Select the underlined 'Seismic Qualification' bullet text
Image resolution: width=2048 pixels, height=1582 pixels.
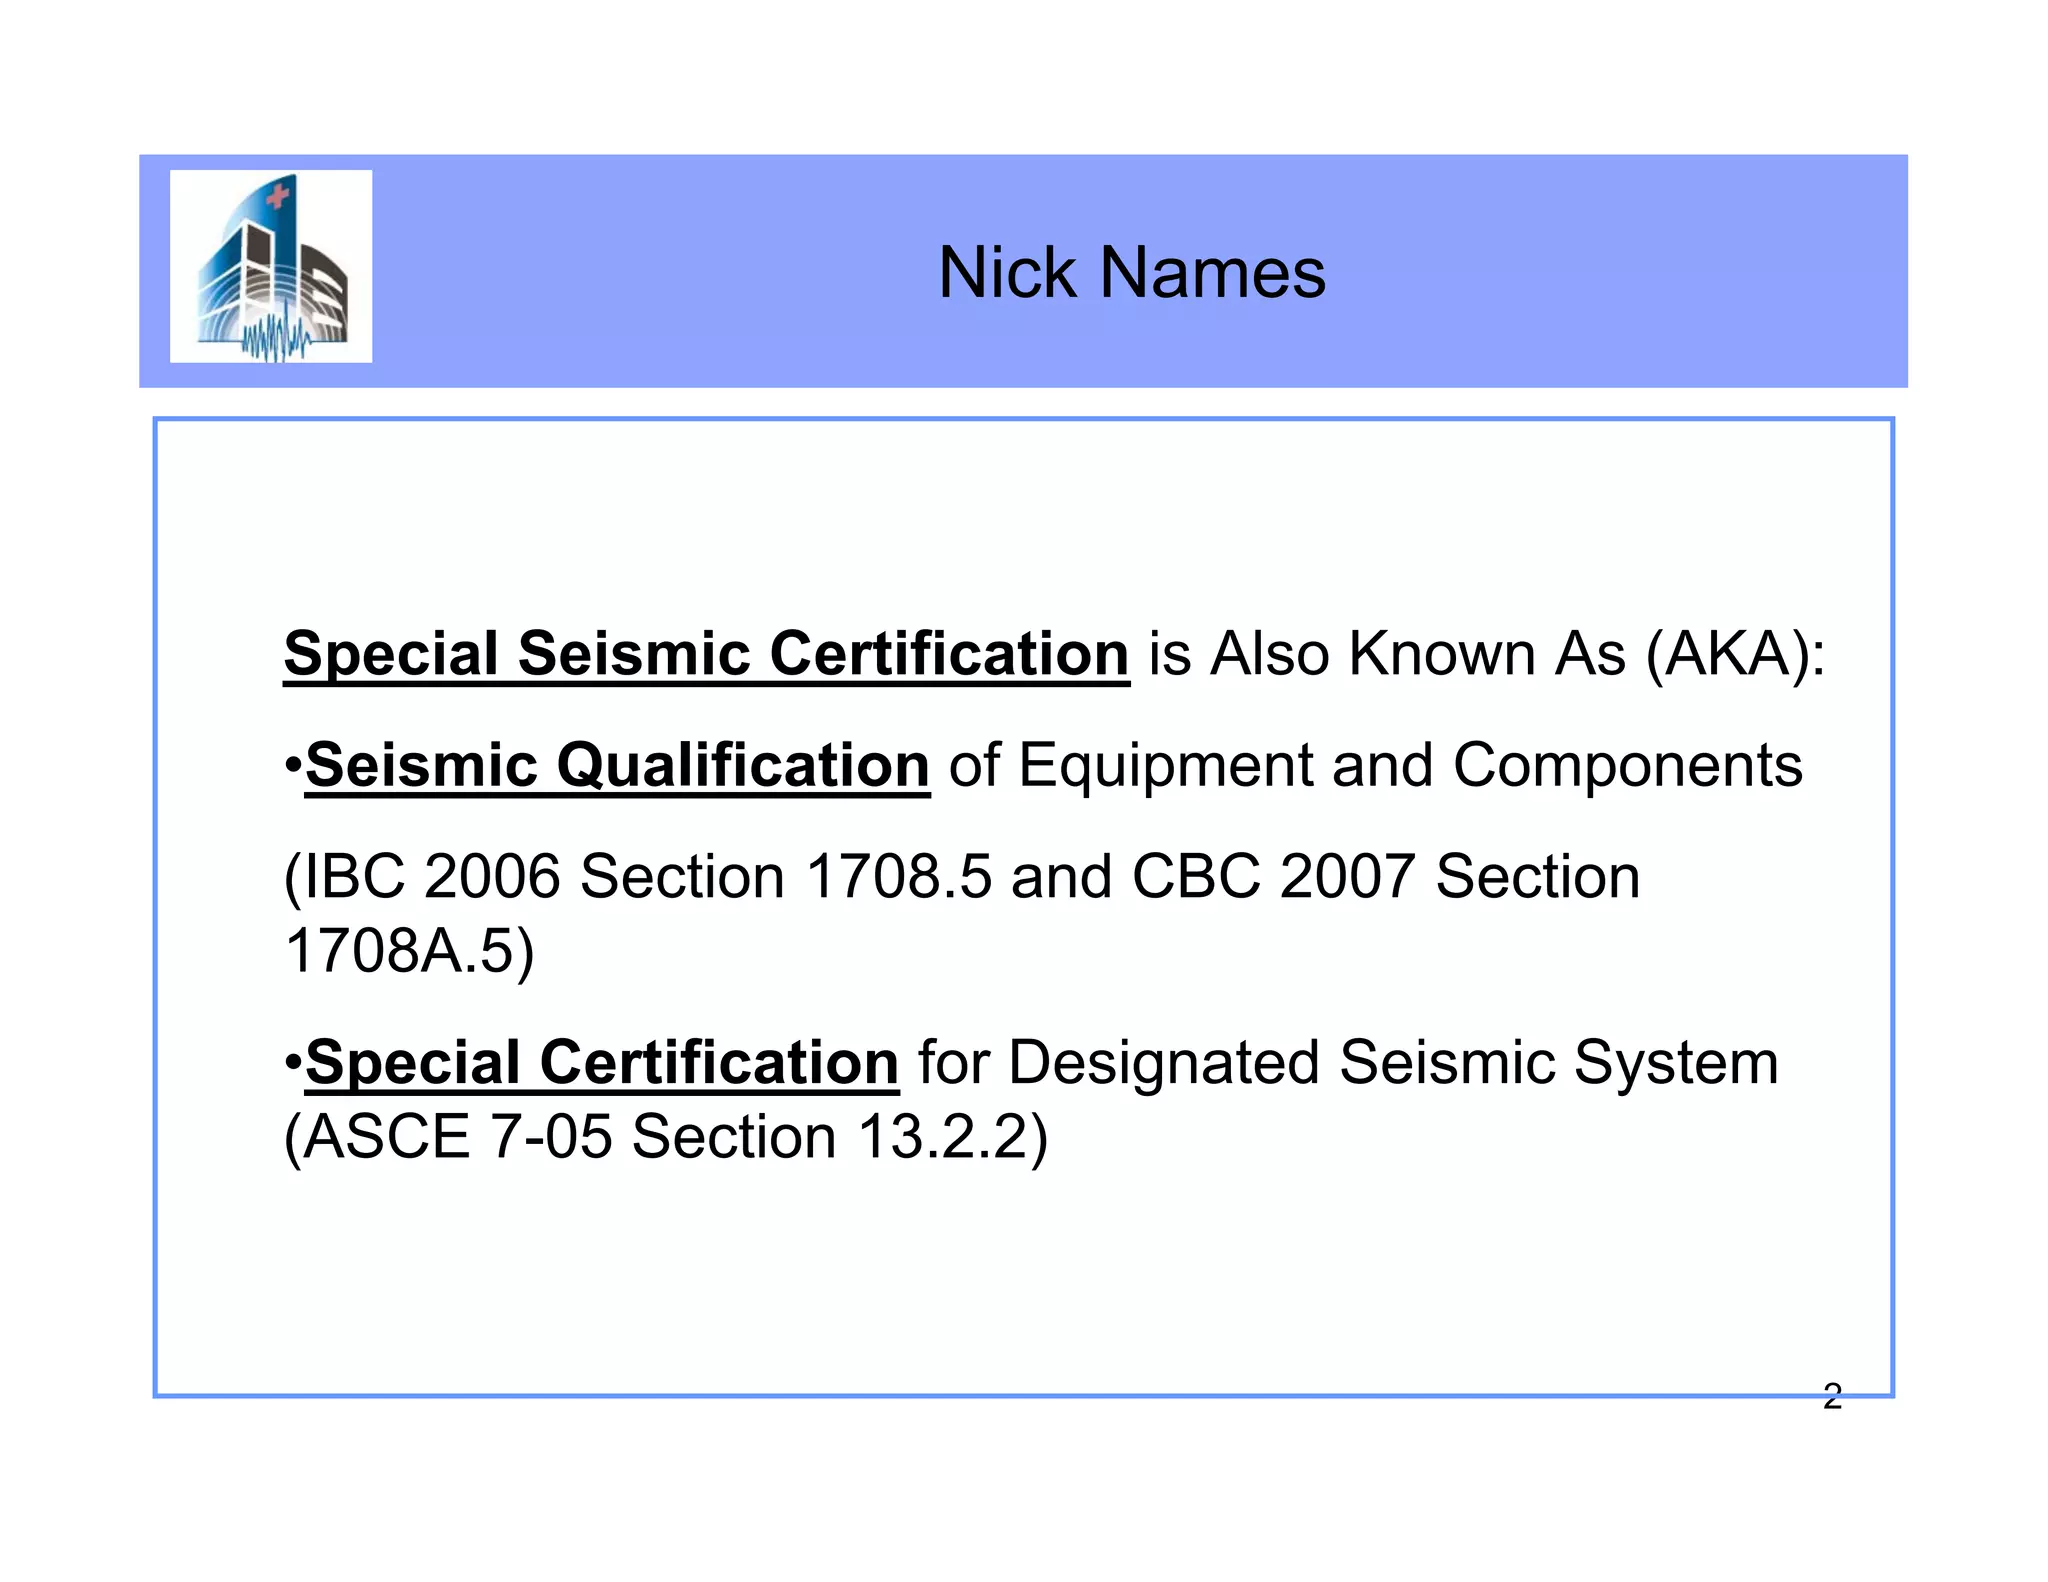(x=617, y=766)
